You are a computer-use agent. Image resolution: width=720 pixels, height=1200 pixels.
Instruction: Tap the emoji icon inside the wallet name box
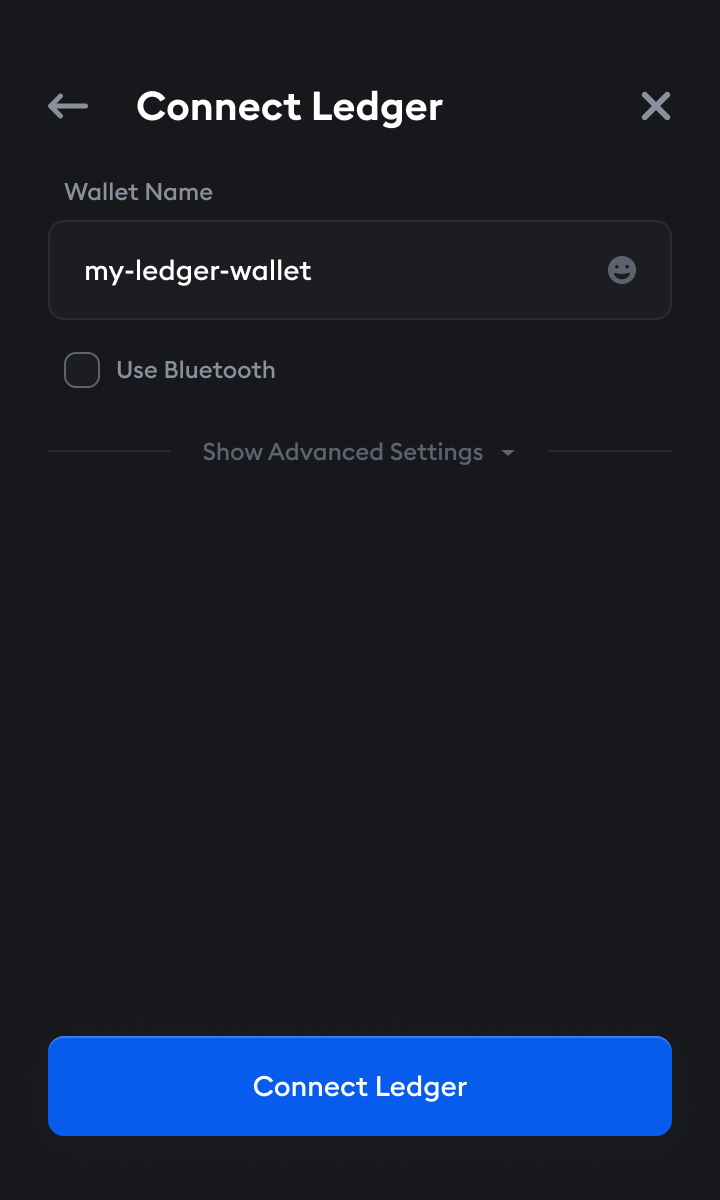[x=621, y=270]
